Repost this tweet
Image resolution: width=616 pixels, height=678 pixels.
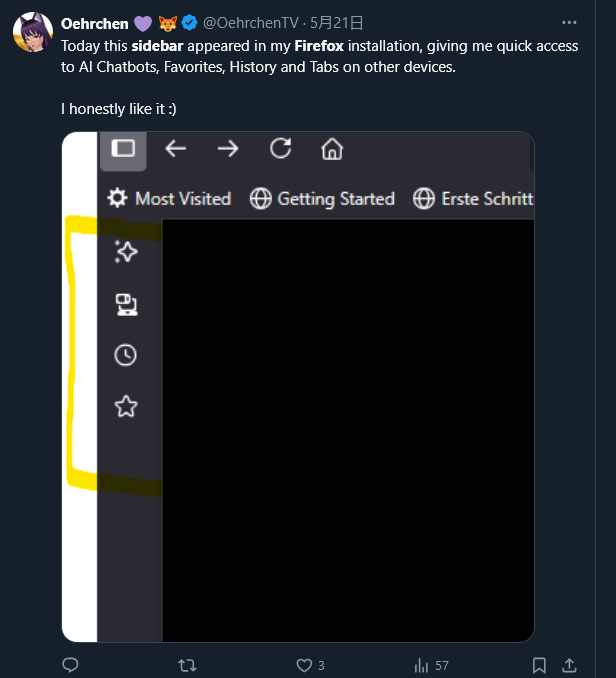(x=187, y=665)
